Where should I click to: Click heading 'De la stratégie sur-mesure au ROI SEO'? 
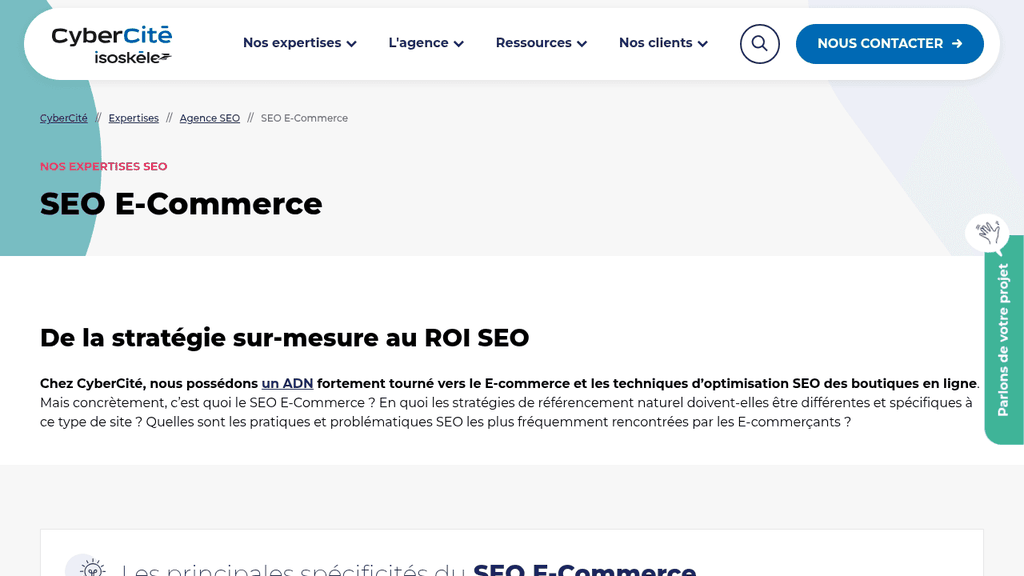[x=284, y=338]
